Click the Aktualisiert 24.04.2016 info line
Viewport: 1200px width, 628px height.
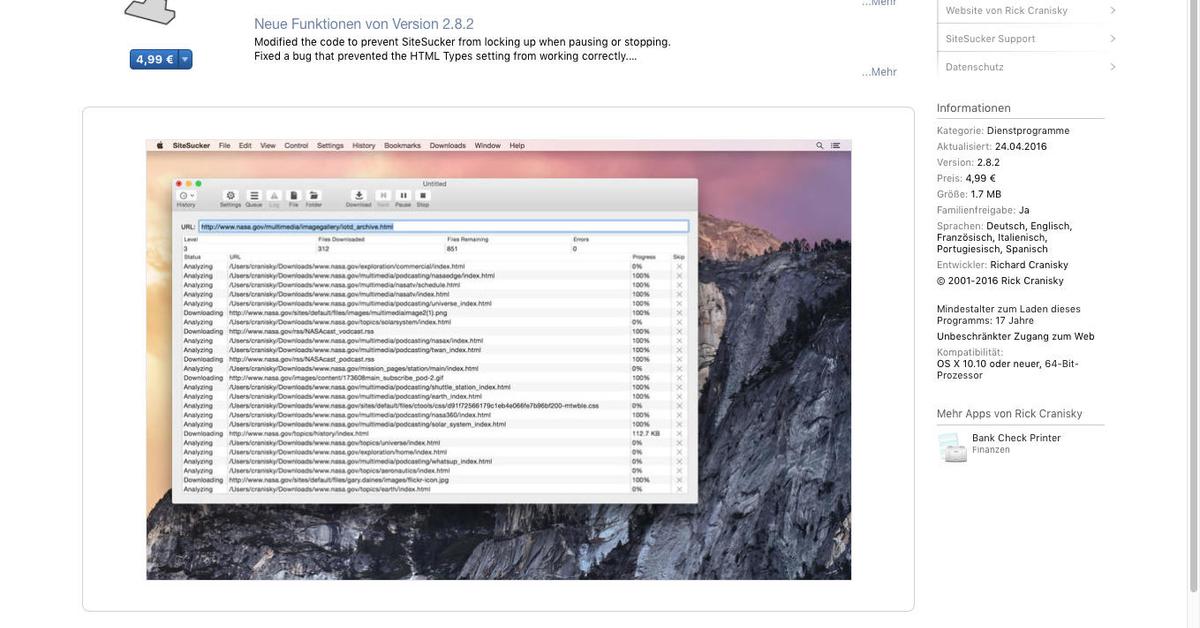pyautogui.click(x=992, y=146)
